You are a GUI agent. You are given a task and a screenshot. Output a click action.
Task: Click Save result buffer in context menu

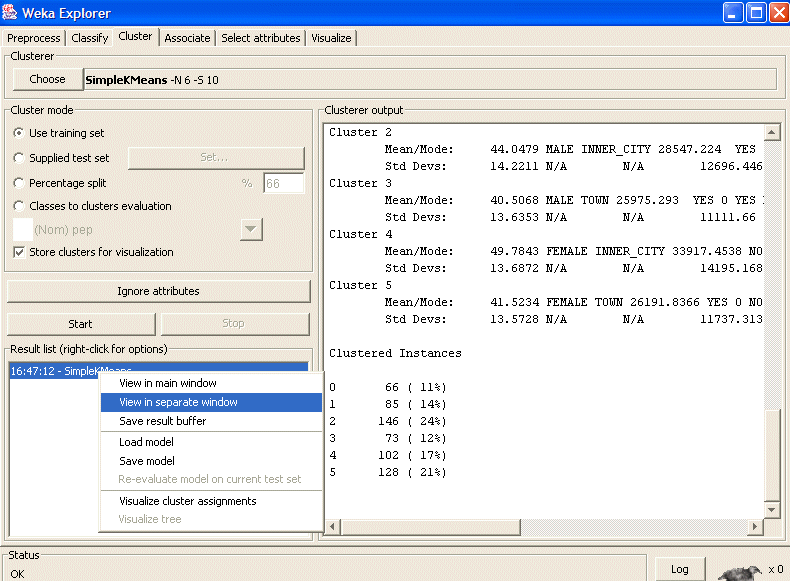pos(162,421)
